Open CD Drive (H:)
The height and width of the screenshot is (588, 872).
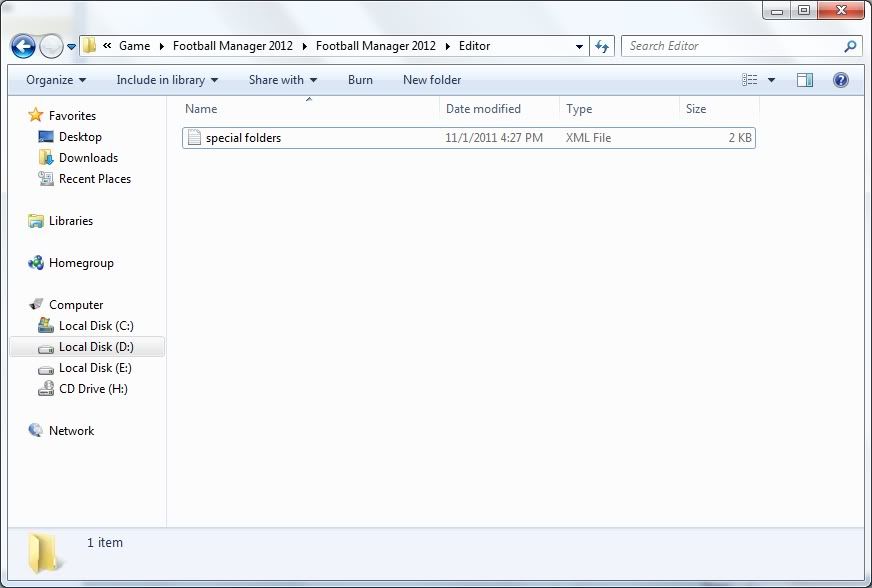pos(93,389)
